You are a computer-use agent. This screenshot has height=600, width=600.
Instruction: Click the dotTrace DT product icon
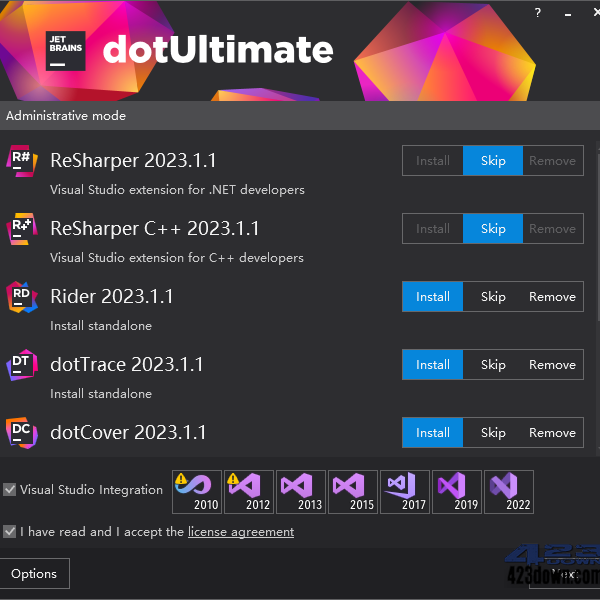(x=22, y=365)
